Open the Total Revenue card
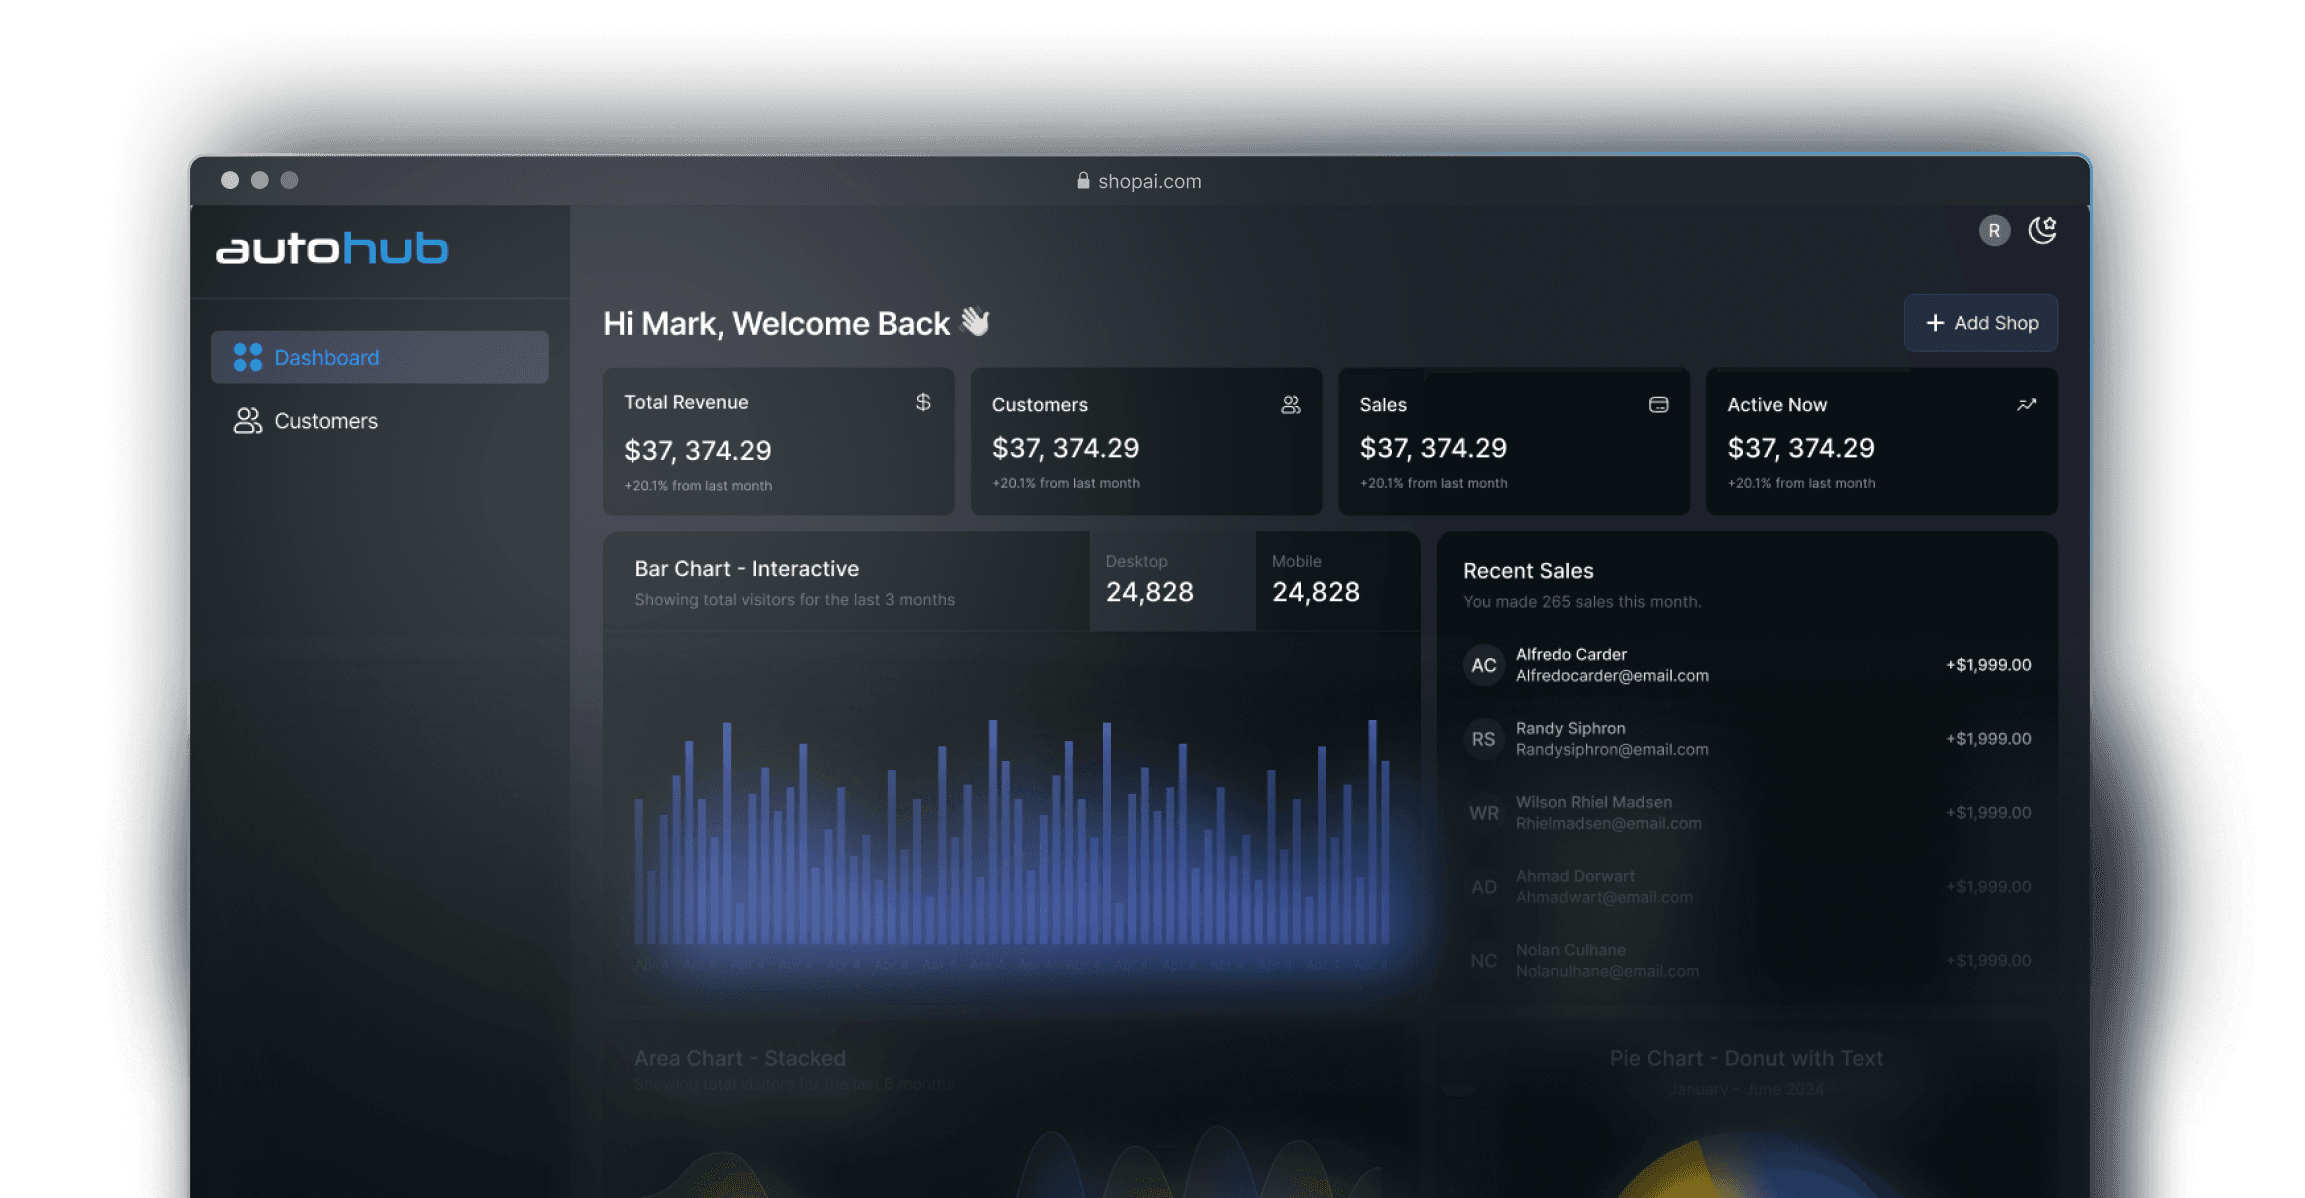Screen dimensions: 2305x1198 [778, 442]
